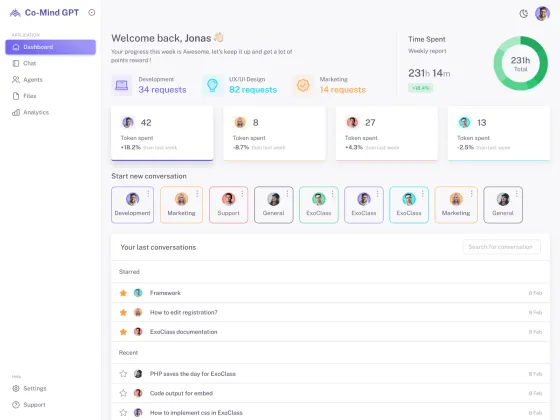The width and height of the screenshot is (560, 420).
Task: Click the Development laptop icon
Action: click(x=122, y=85)
